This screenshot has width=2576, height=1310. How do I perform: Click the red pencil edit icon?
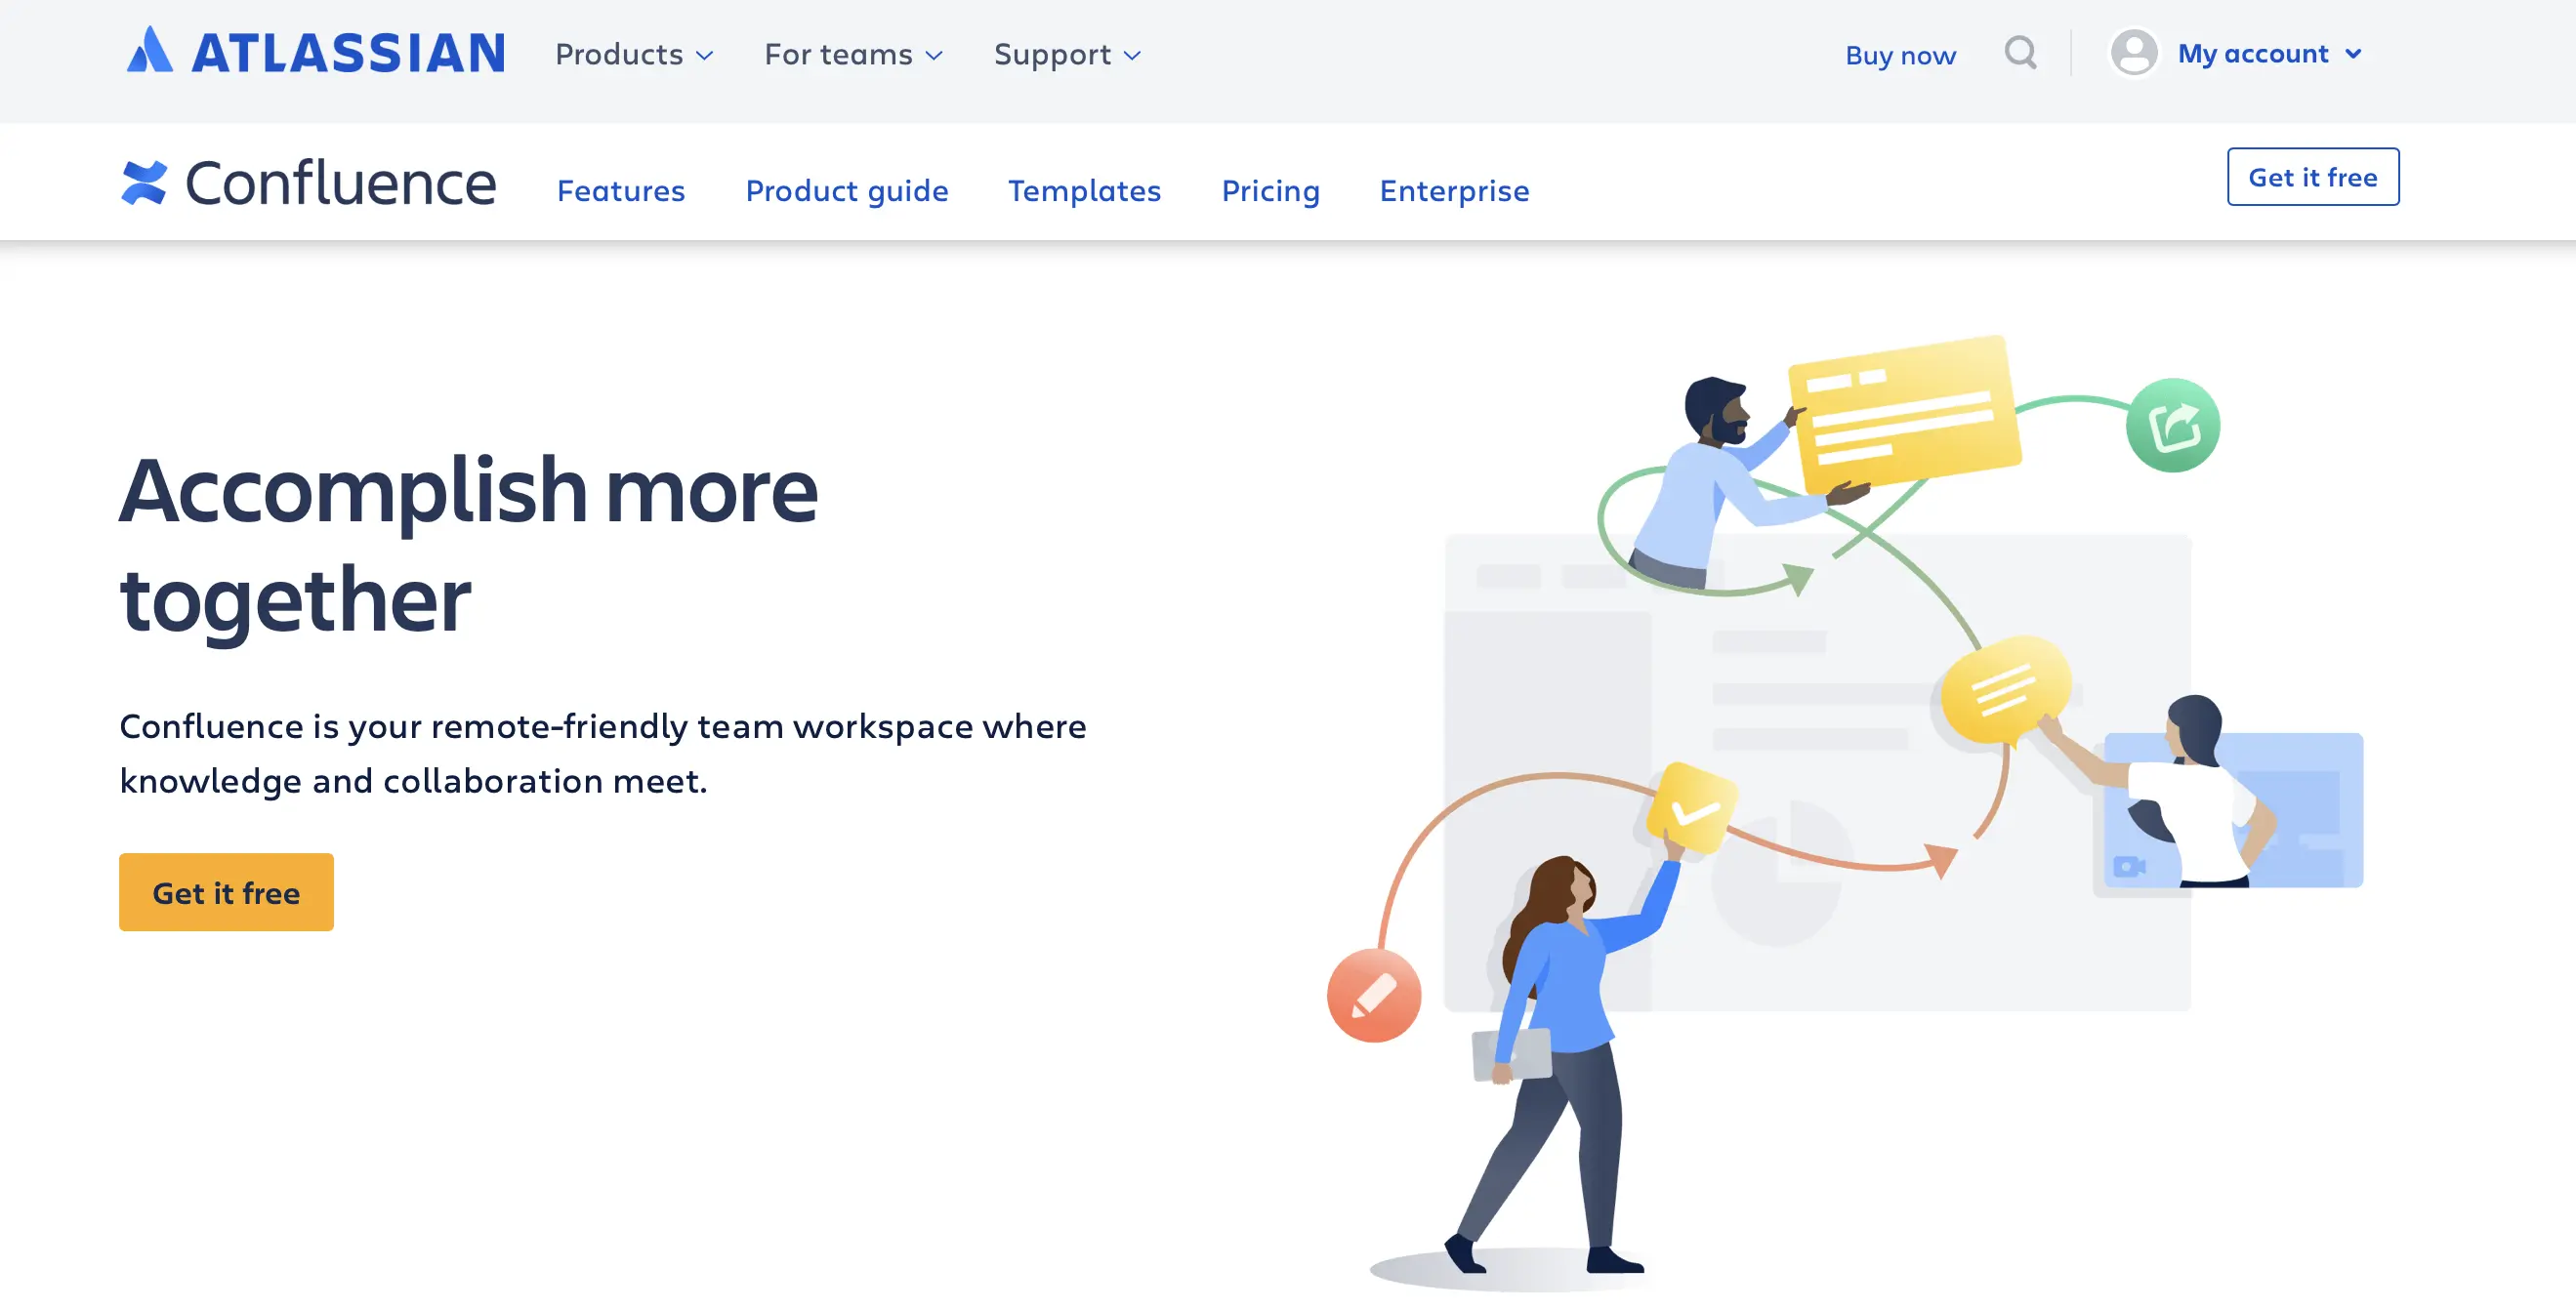(x=1373, y=995)
